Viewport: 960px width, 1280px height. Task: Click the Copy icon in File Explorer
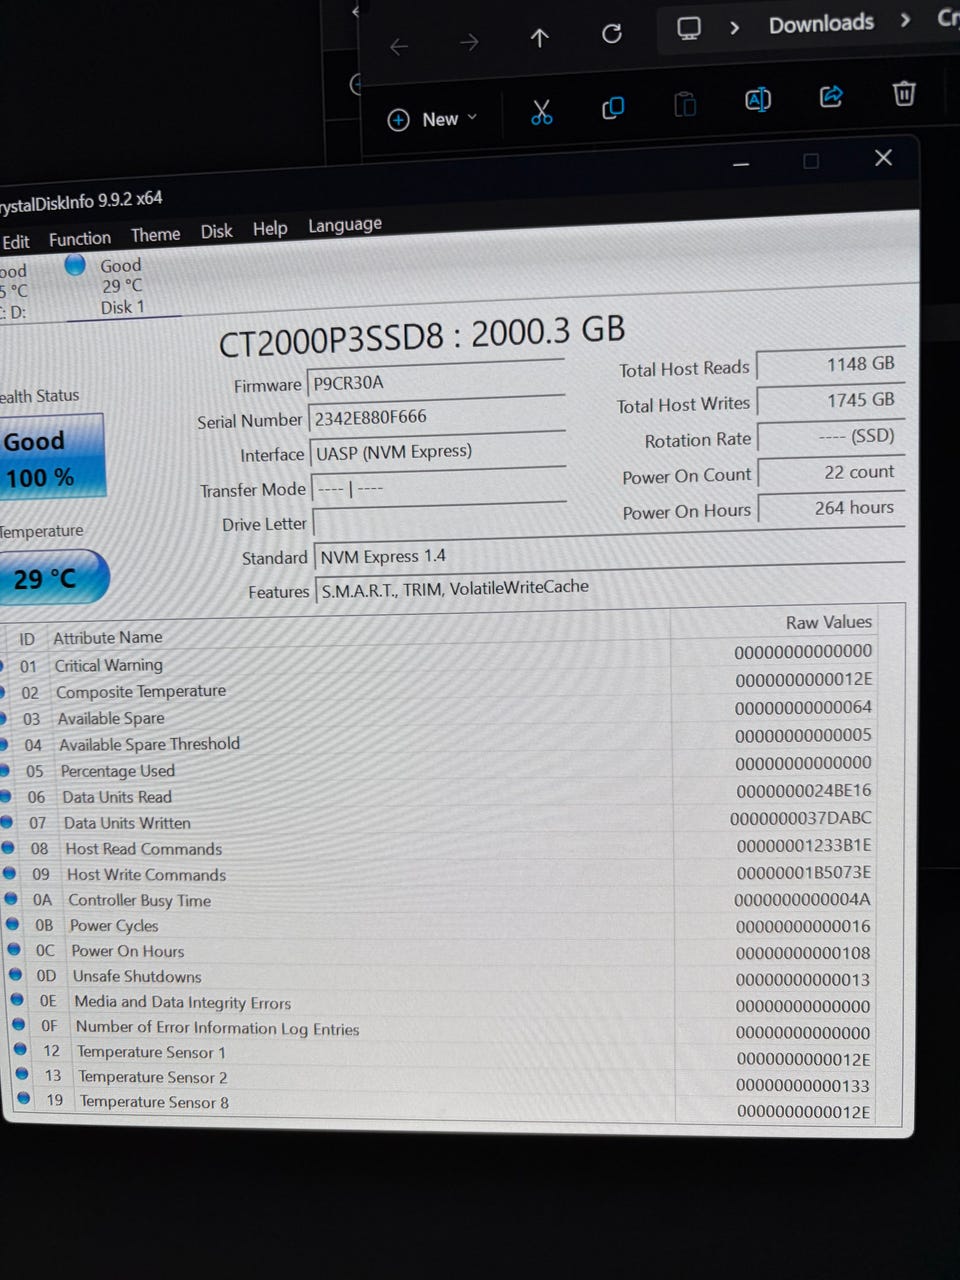[x=613, y=108]
